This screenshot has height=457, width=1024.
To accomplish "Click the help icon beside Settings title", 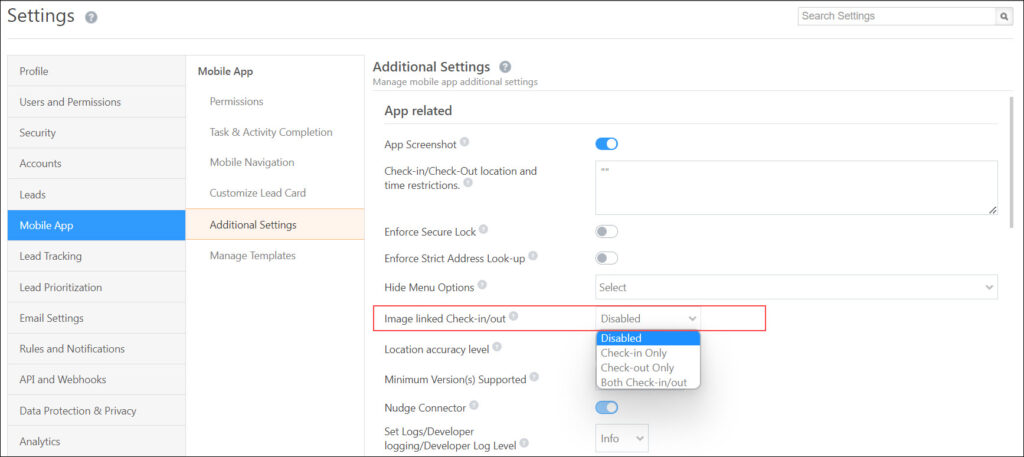I will coord(91,18).
